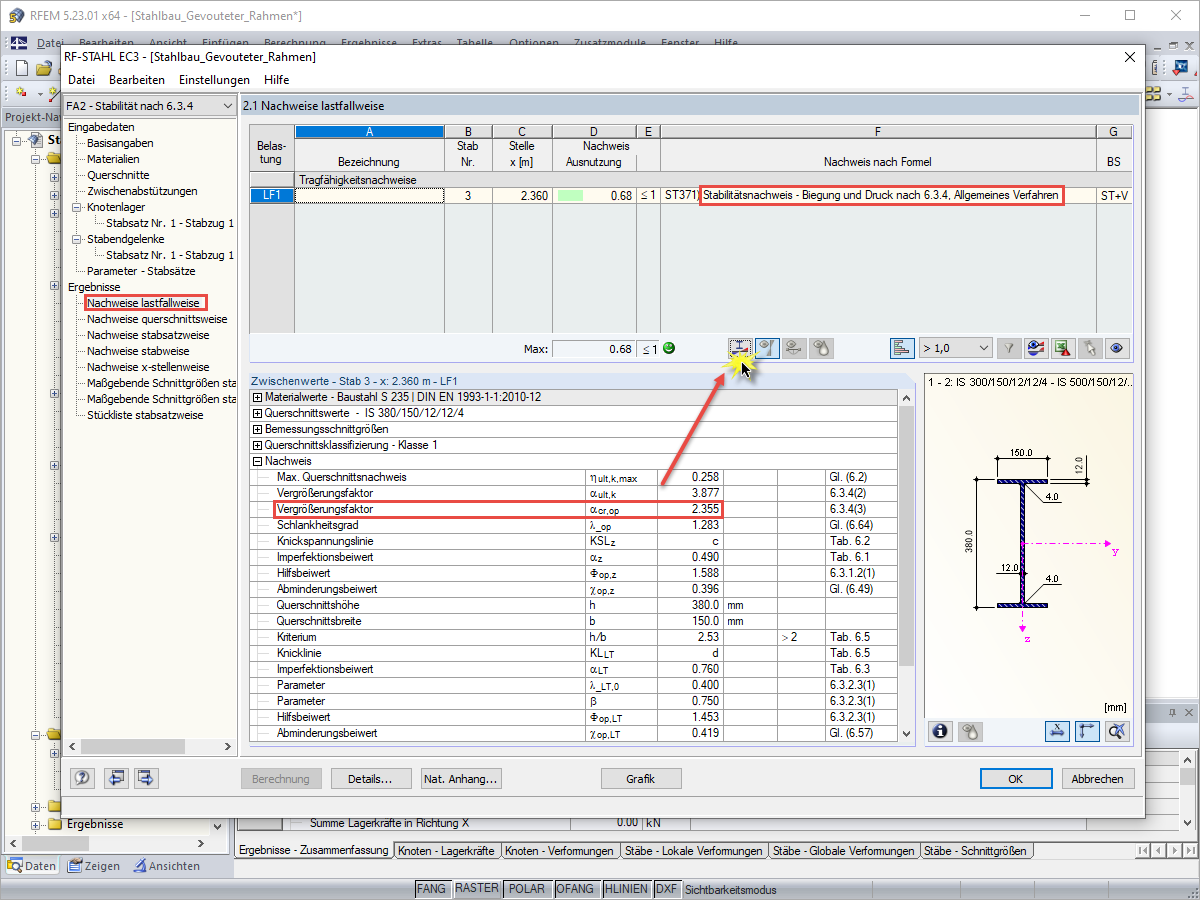The image size is (1200, 900).
Task: Click the reset cross-section view icon
Action: pyautogui.click(x=1117, y=731)
